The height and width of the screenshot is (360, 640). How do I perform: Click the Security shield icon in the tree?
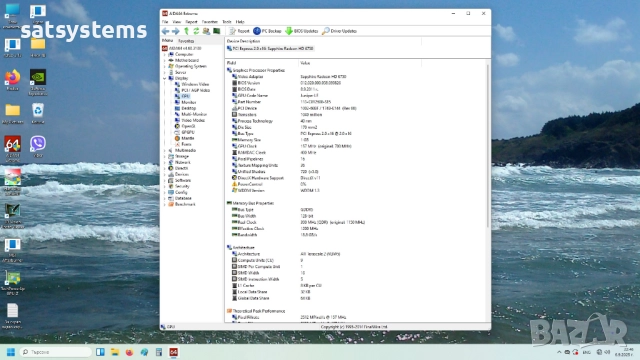171,186
